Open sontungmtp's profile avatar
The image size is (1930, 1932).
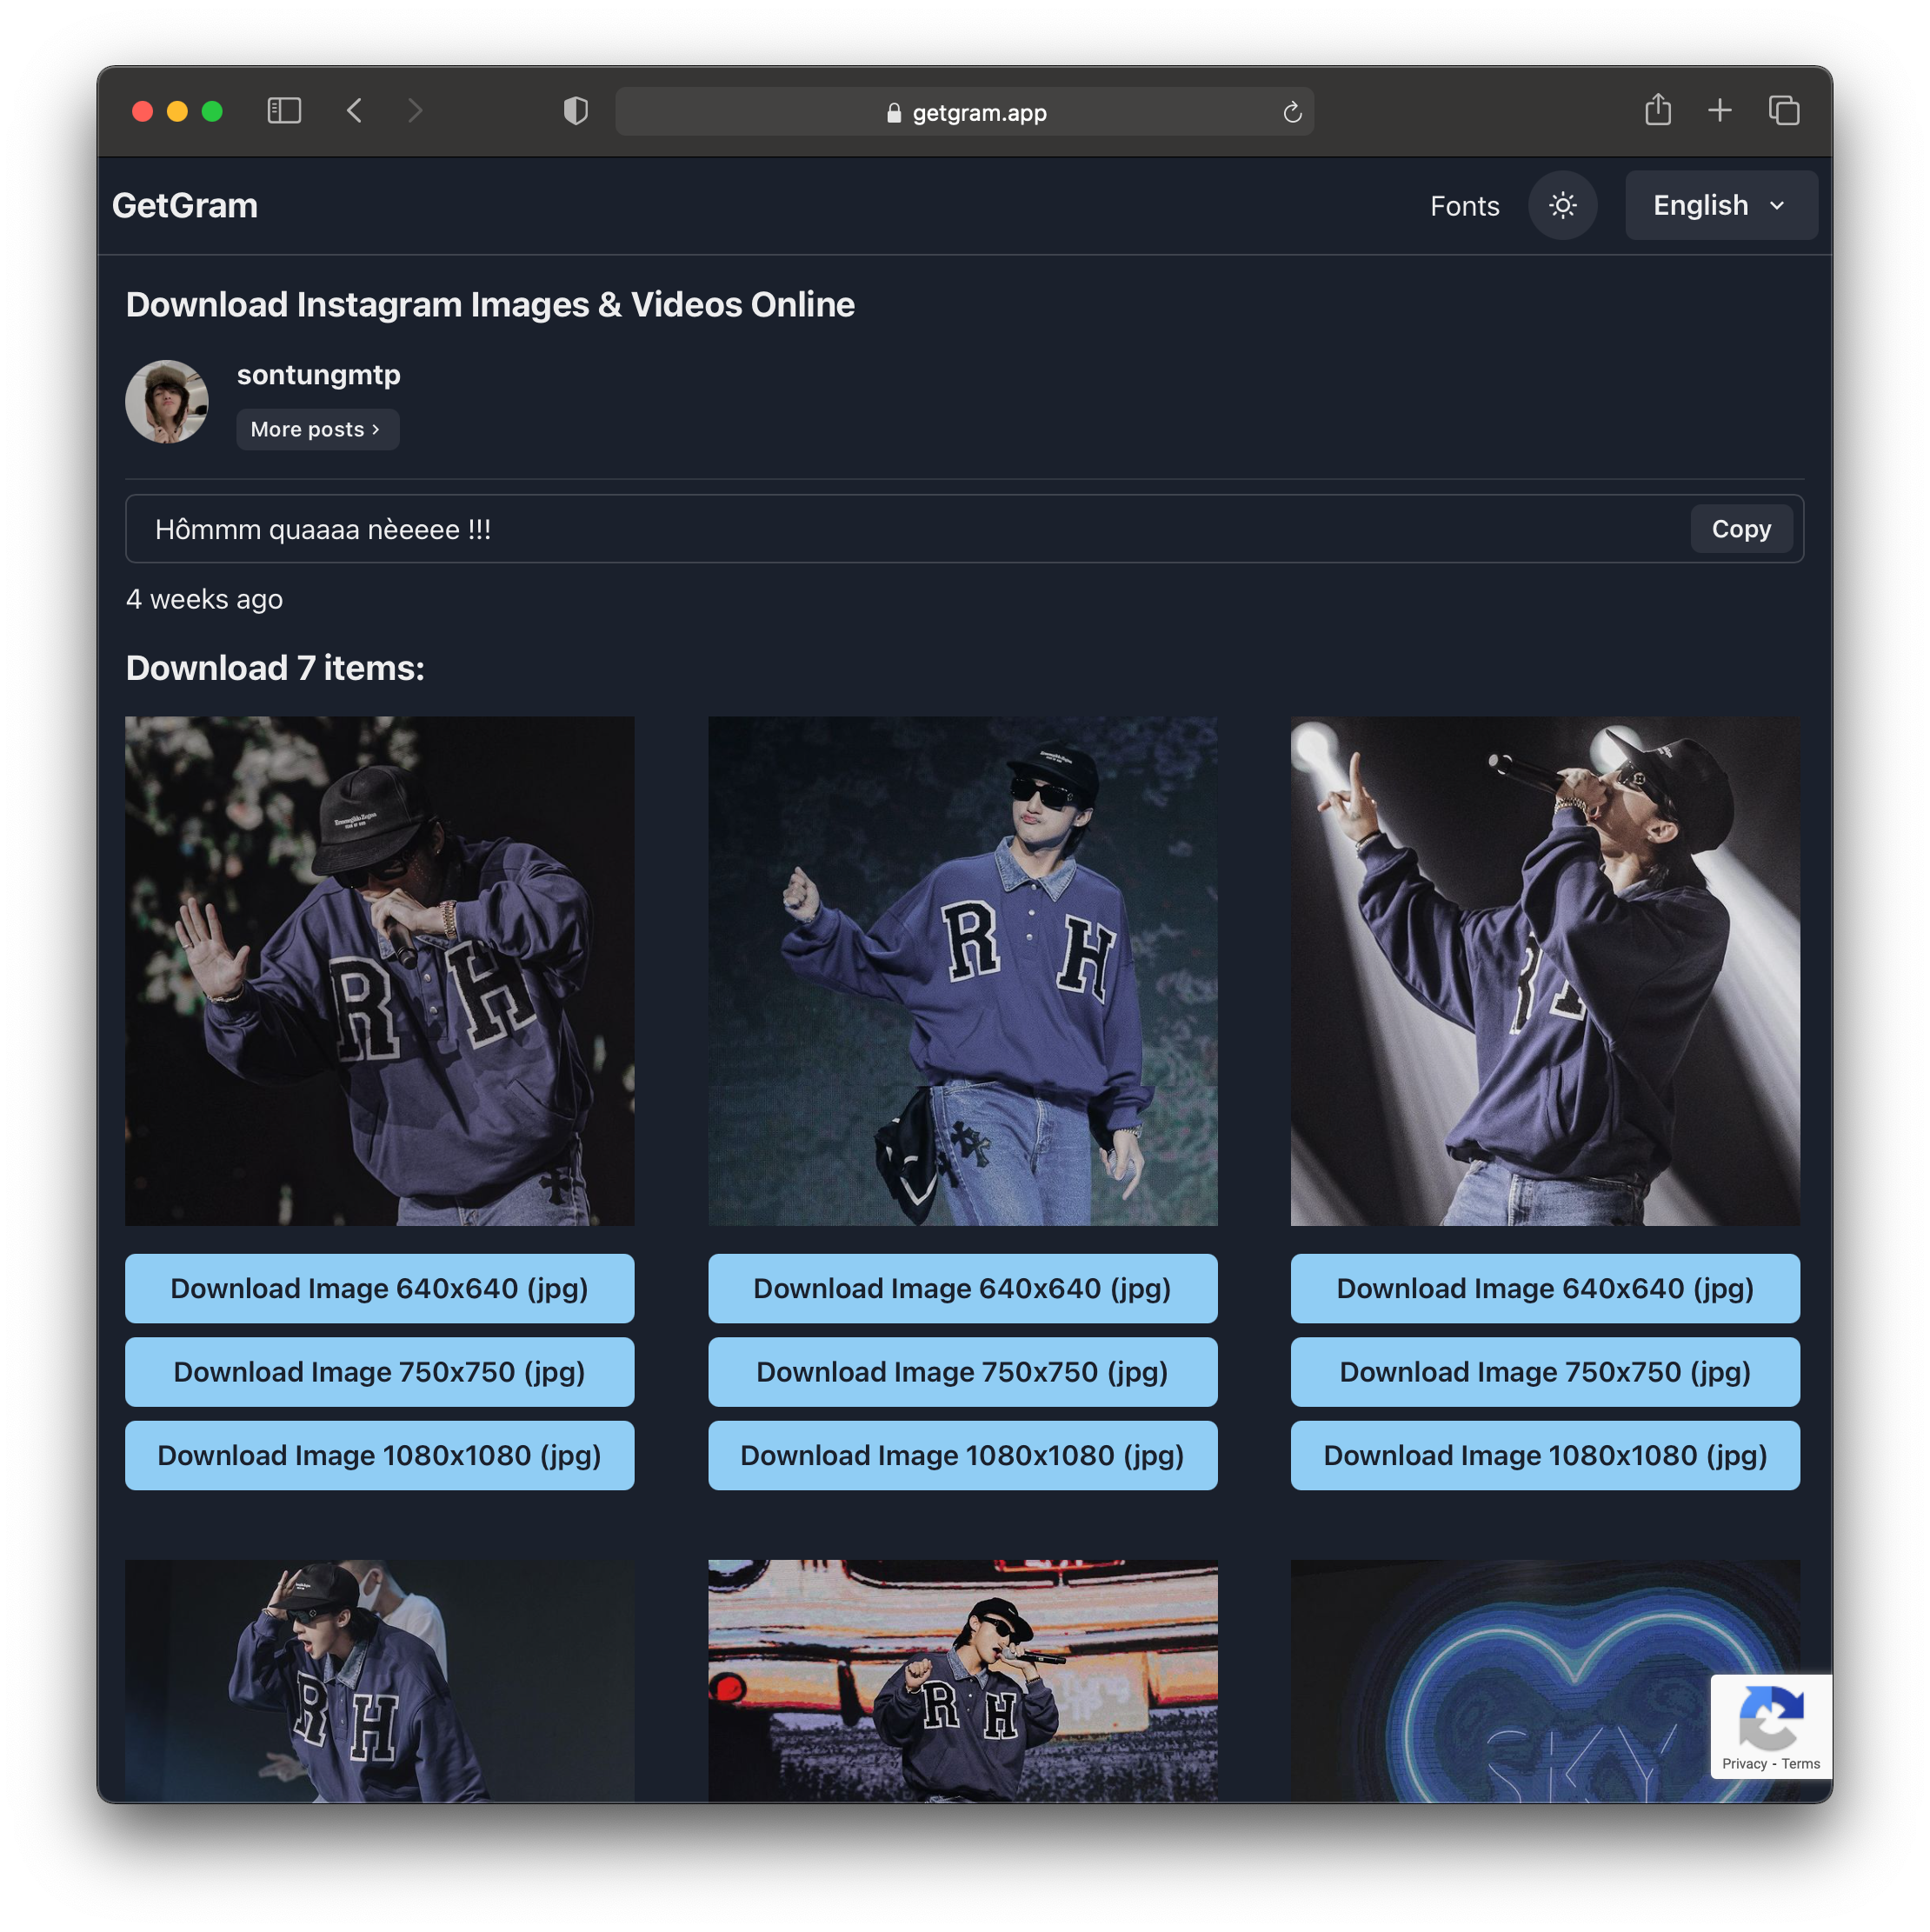click(166, 401)
